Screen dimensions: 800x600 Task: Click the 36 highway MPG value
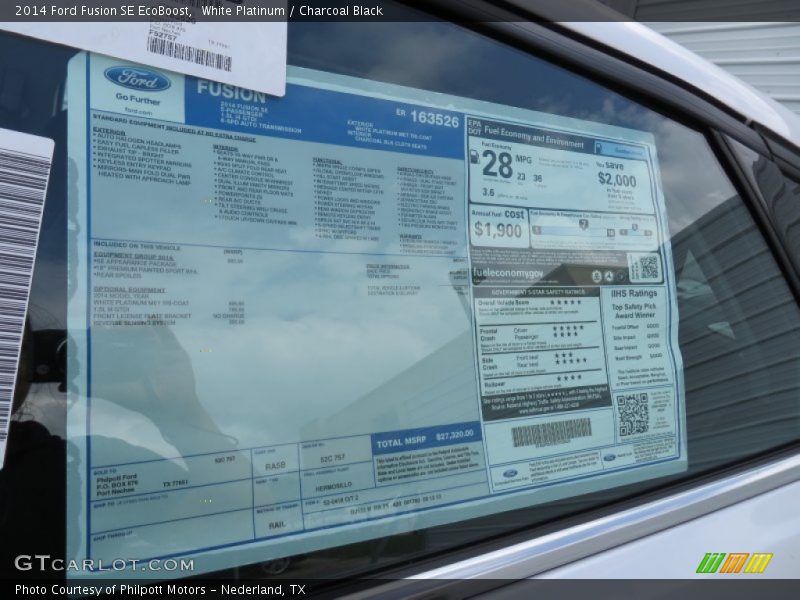pyautogui.click(x=537, y=178)
